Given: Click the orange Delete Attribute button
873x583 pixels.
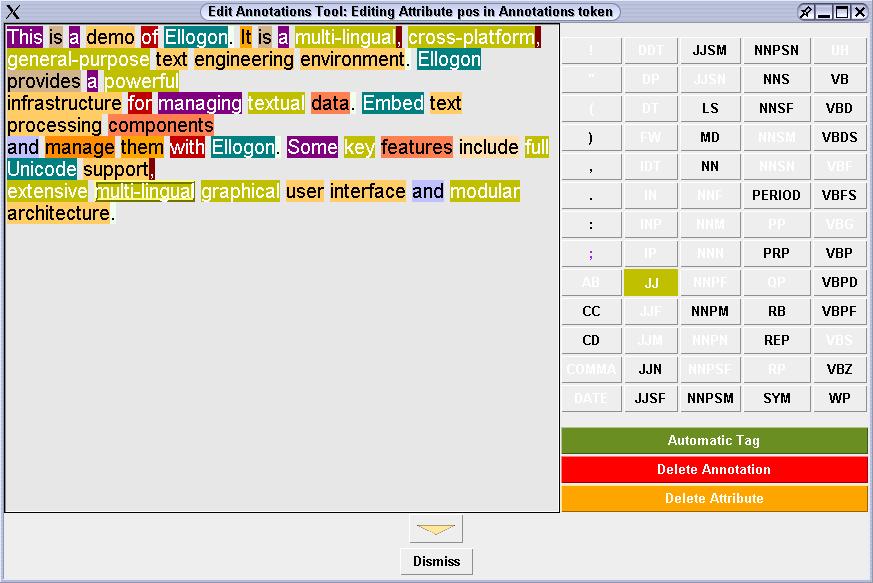Looking at the screenshot, I should coord(714,498).
